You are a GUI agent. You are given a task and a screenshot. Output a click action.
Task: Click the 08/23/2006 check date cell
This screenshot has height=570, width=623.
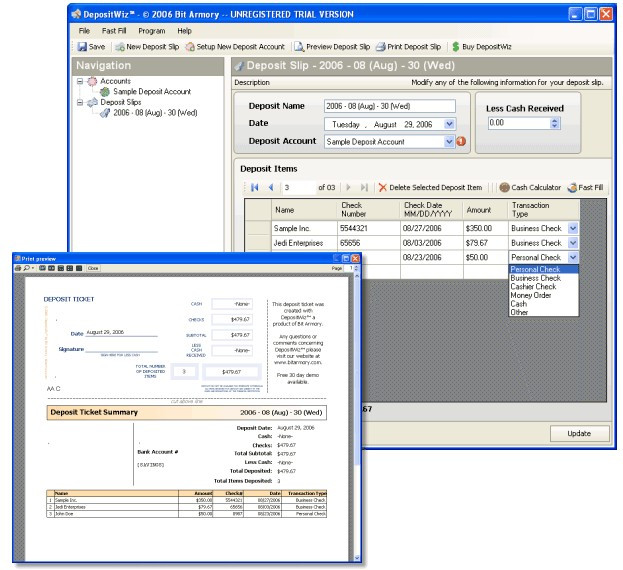[432, 257]
